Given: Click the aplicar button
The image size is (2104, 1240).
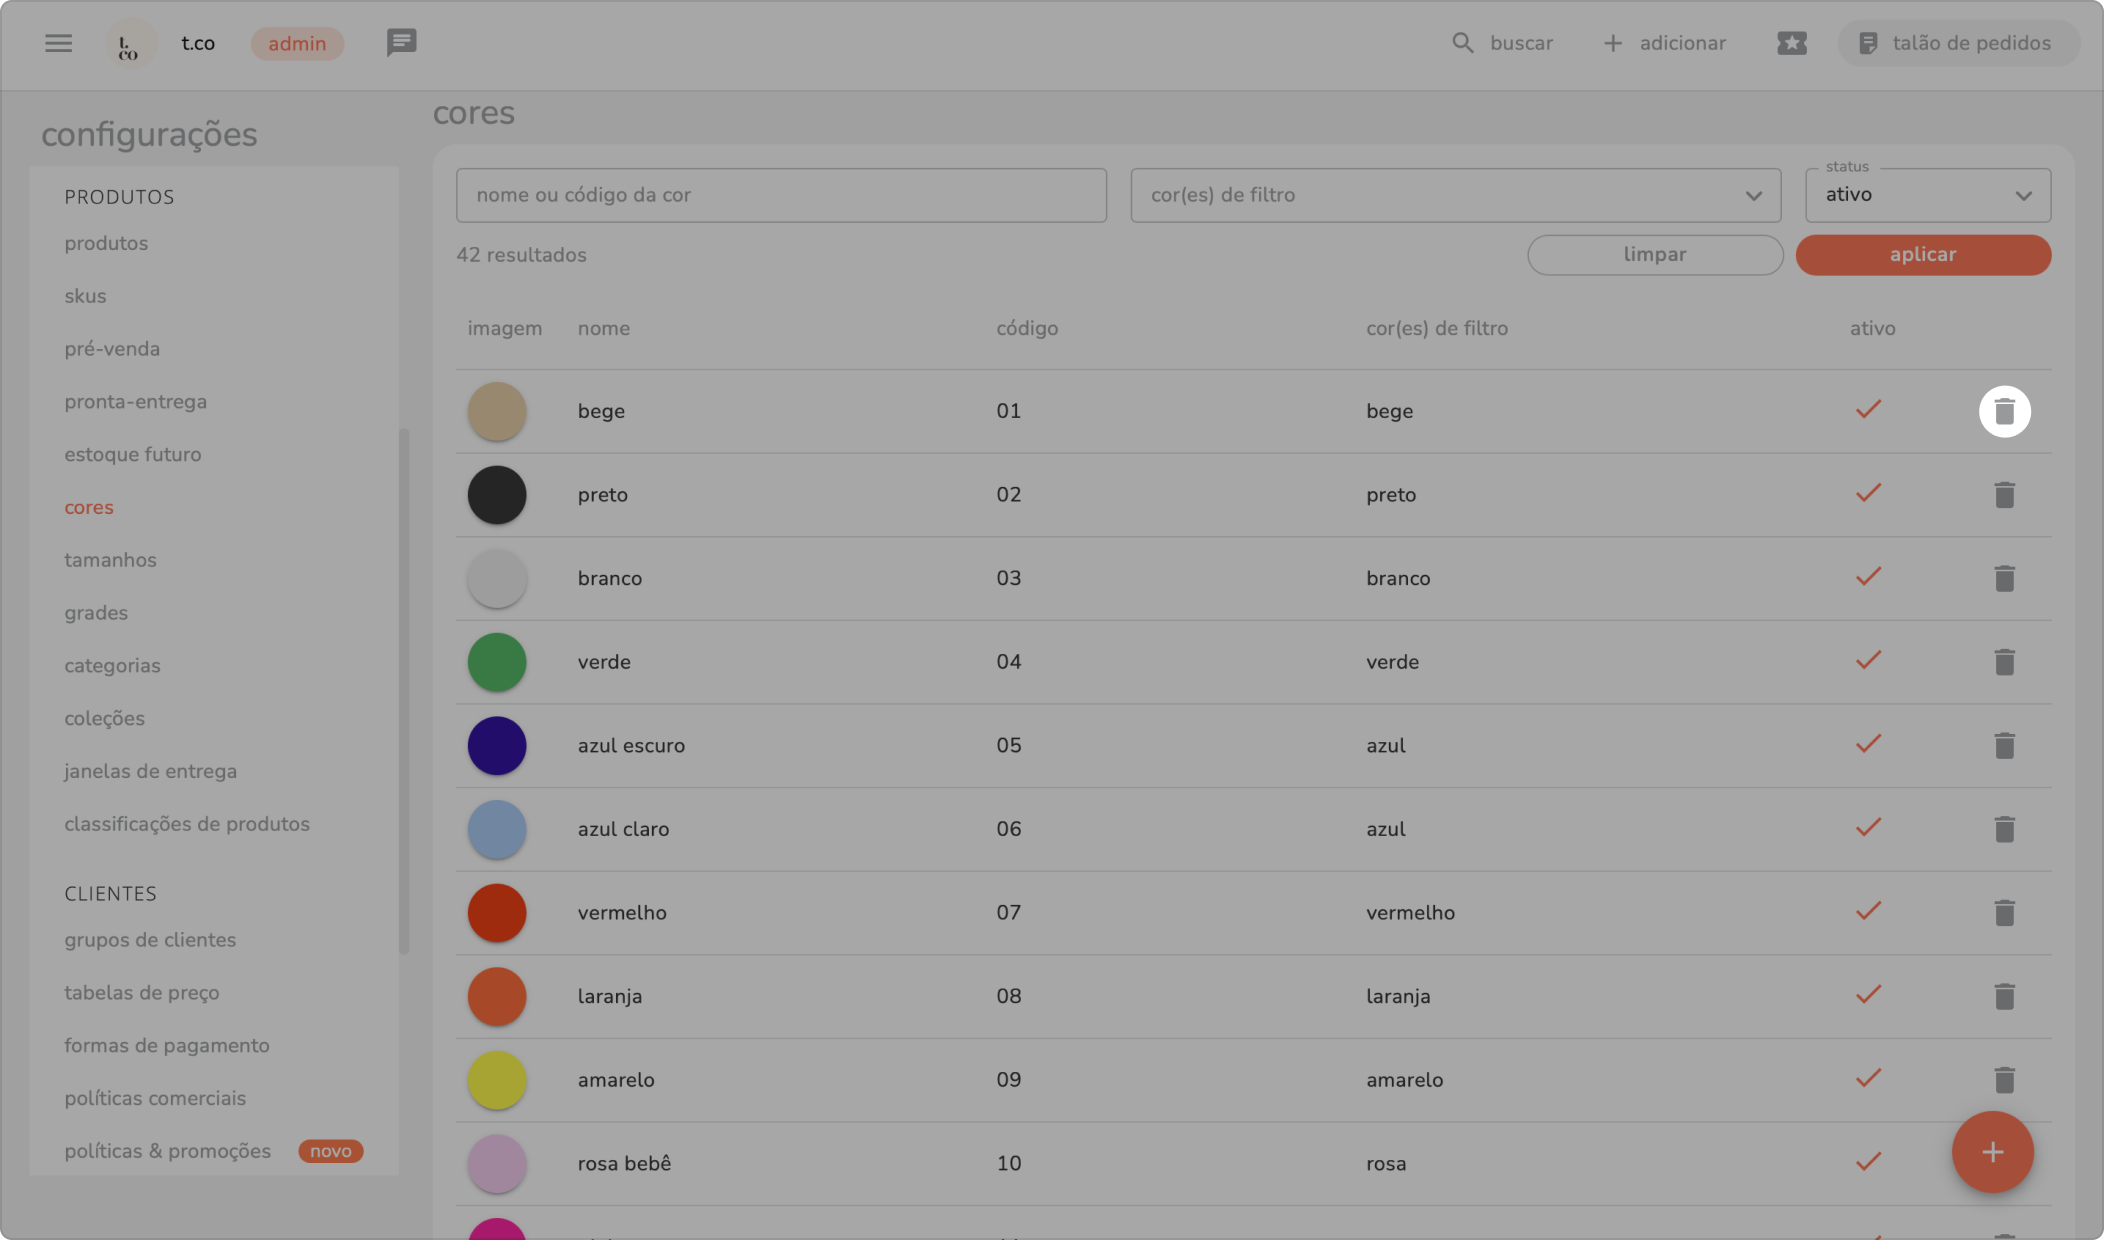Looking at the screenshot, I should click(1922, 255).
